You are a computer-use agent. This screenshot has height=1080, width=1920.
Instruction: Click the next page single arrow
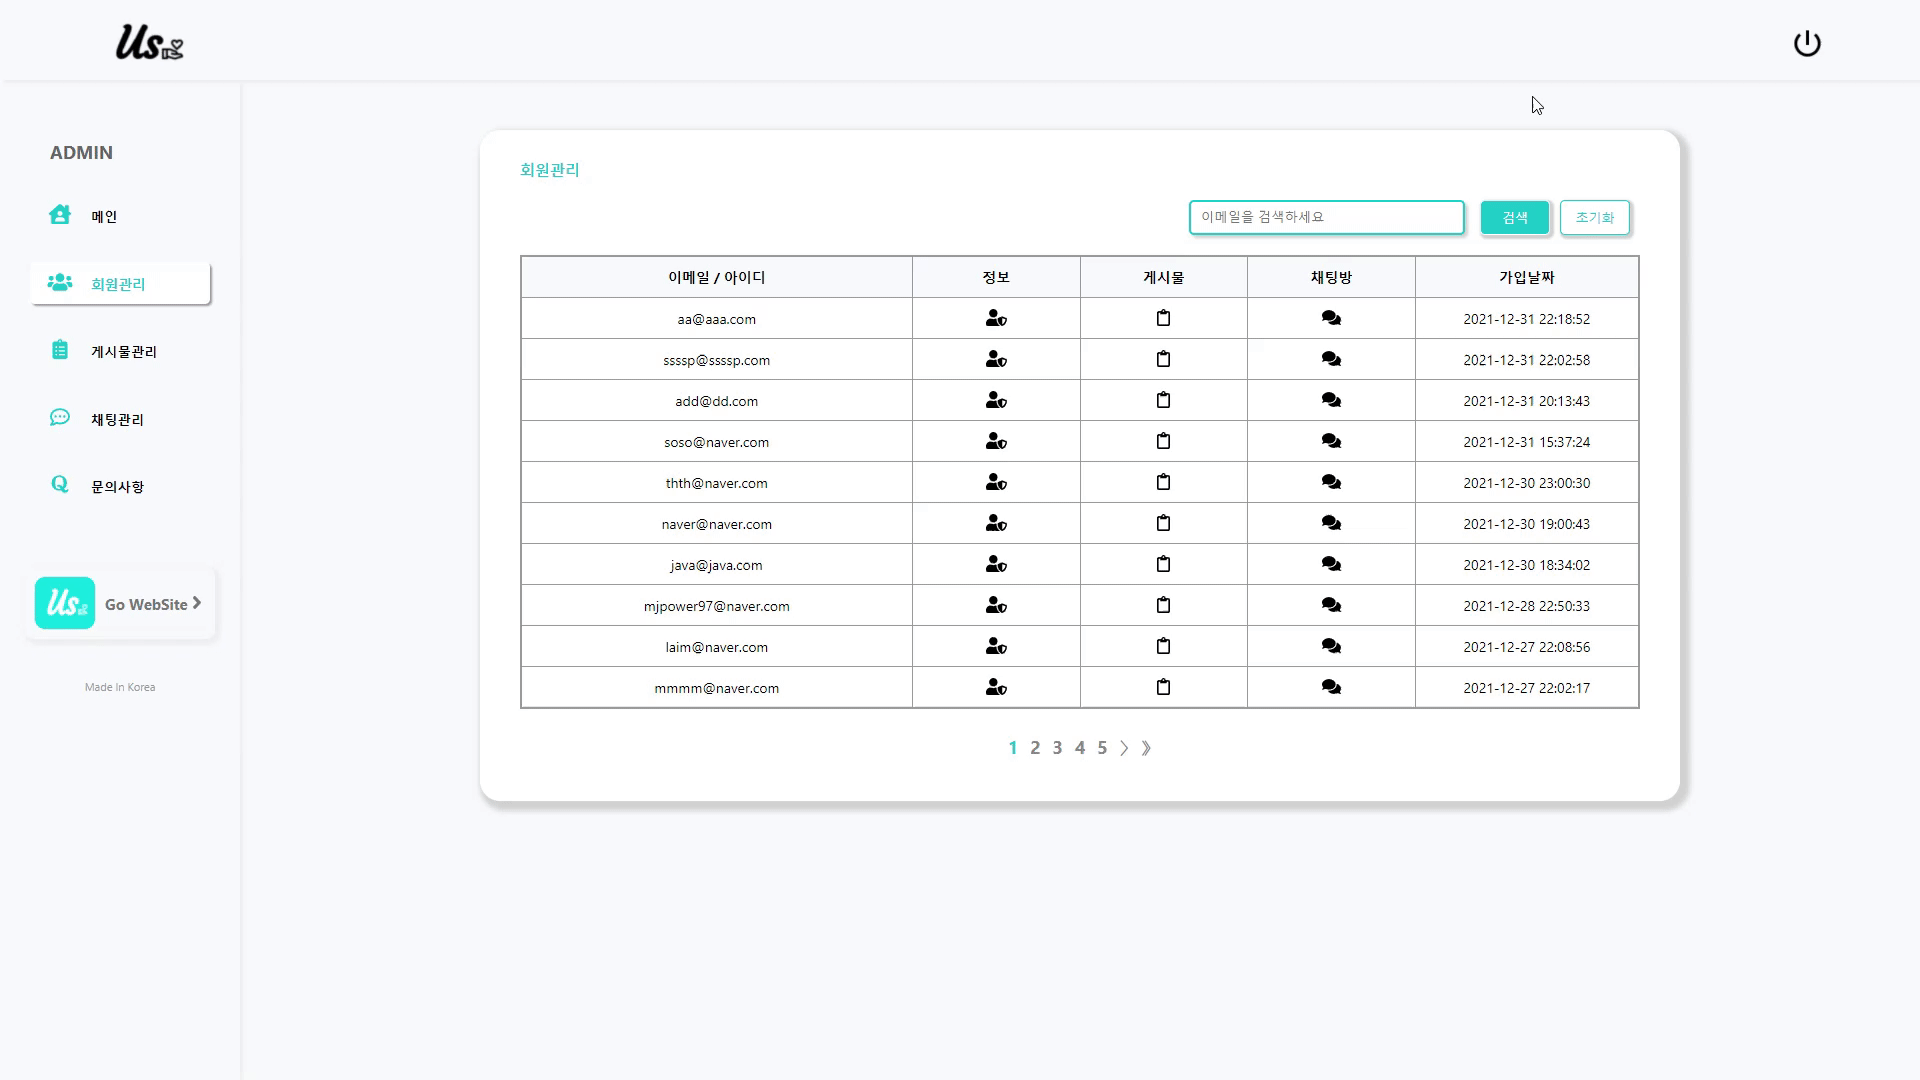[1124, 748]
